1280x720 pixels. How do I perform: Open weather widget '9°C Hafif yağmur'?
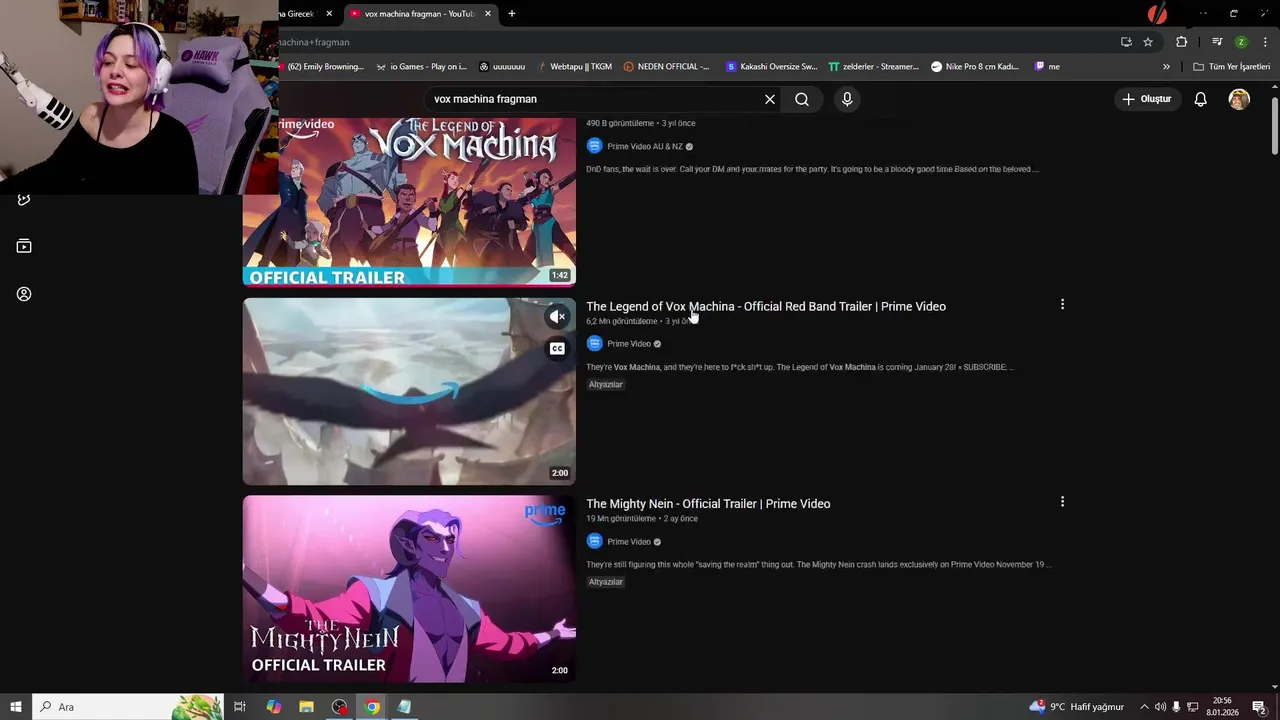coord(1077,707)
